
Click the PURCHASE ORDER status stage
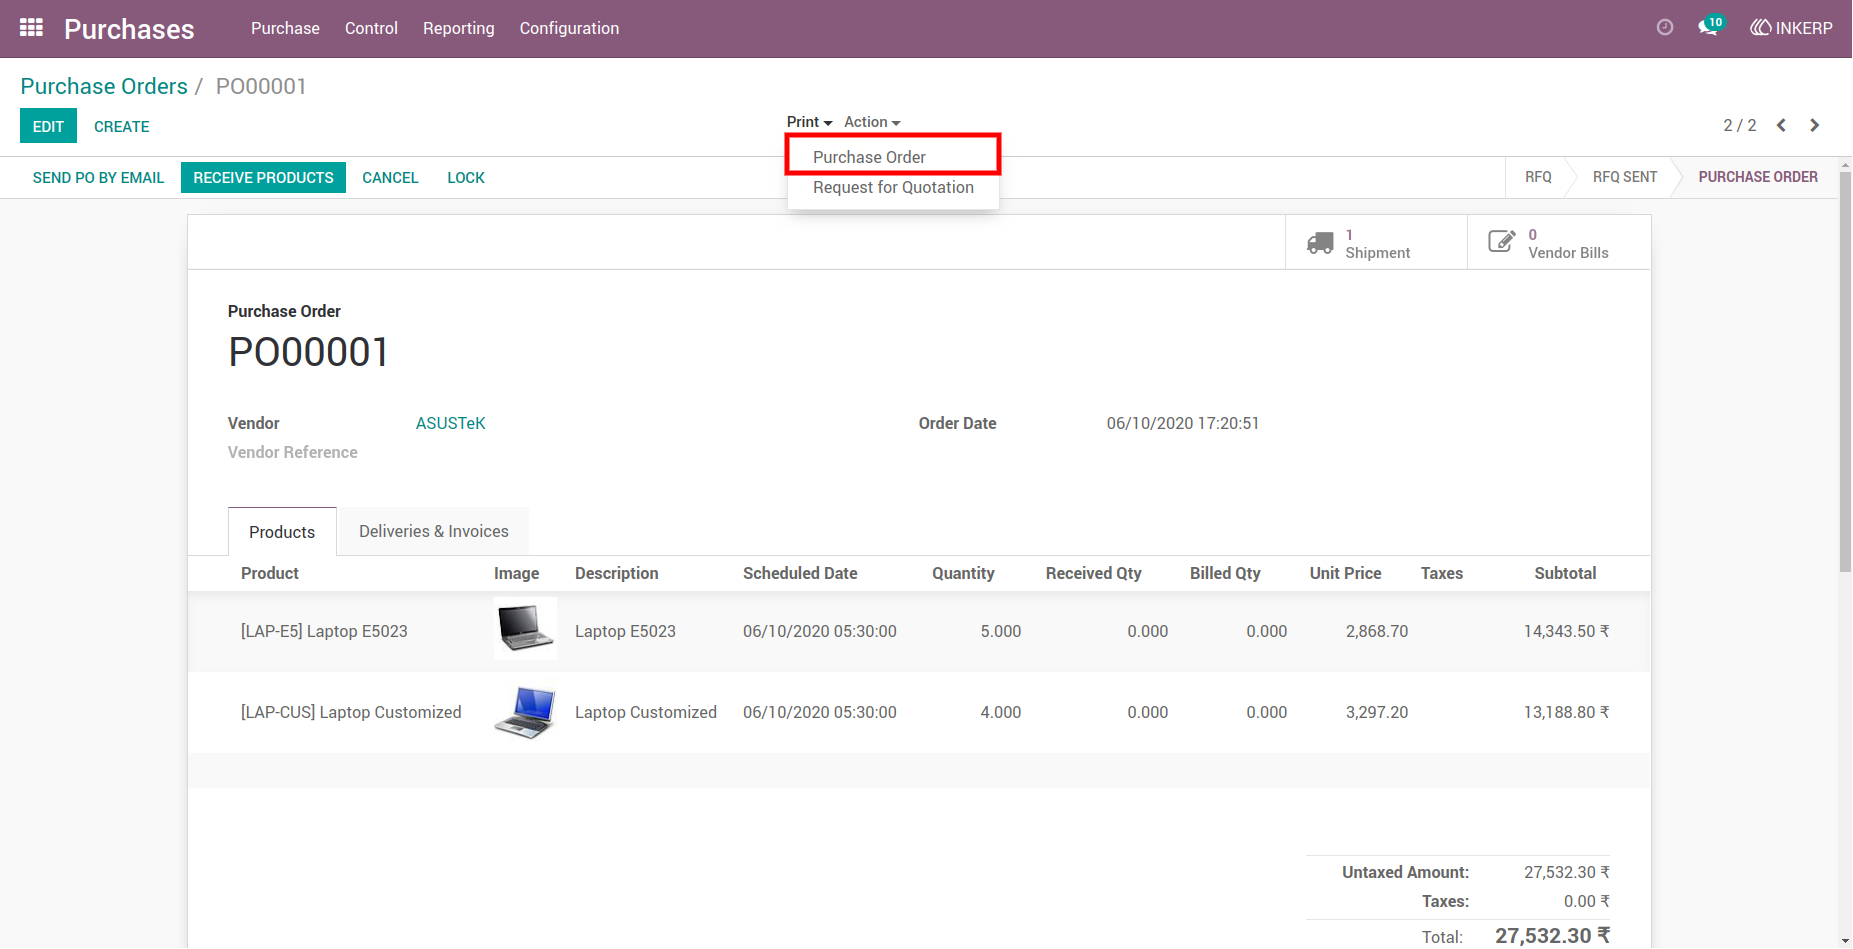[x=1758, y=177]
